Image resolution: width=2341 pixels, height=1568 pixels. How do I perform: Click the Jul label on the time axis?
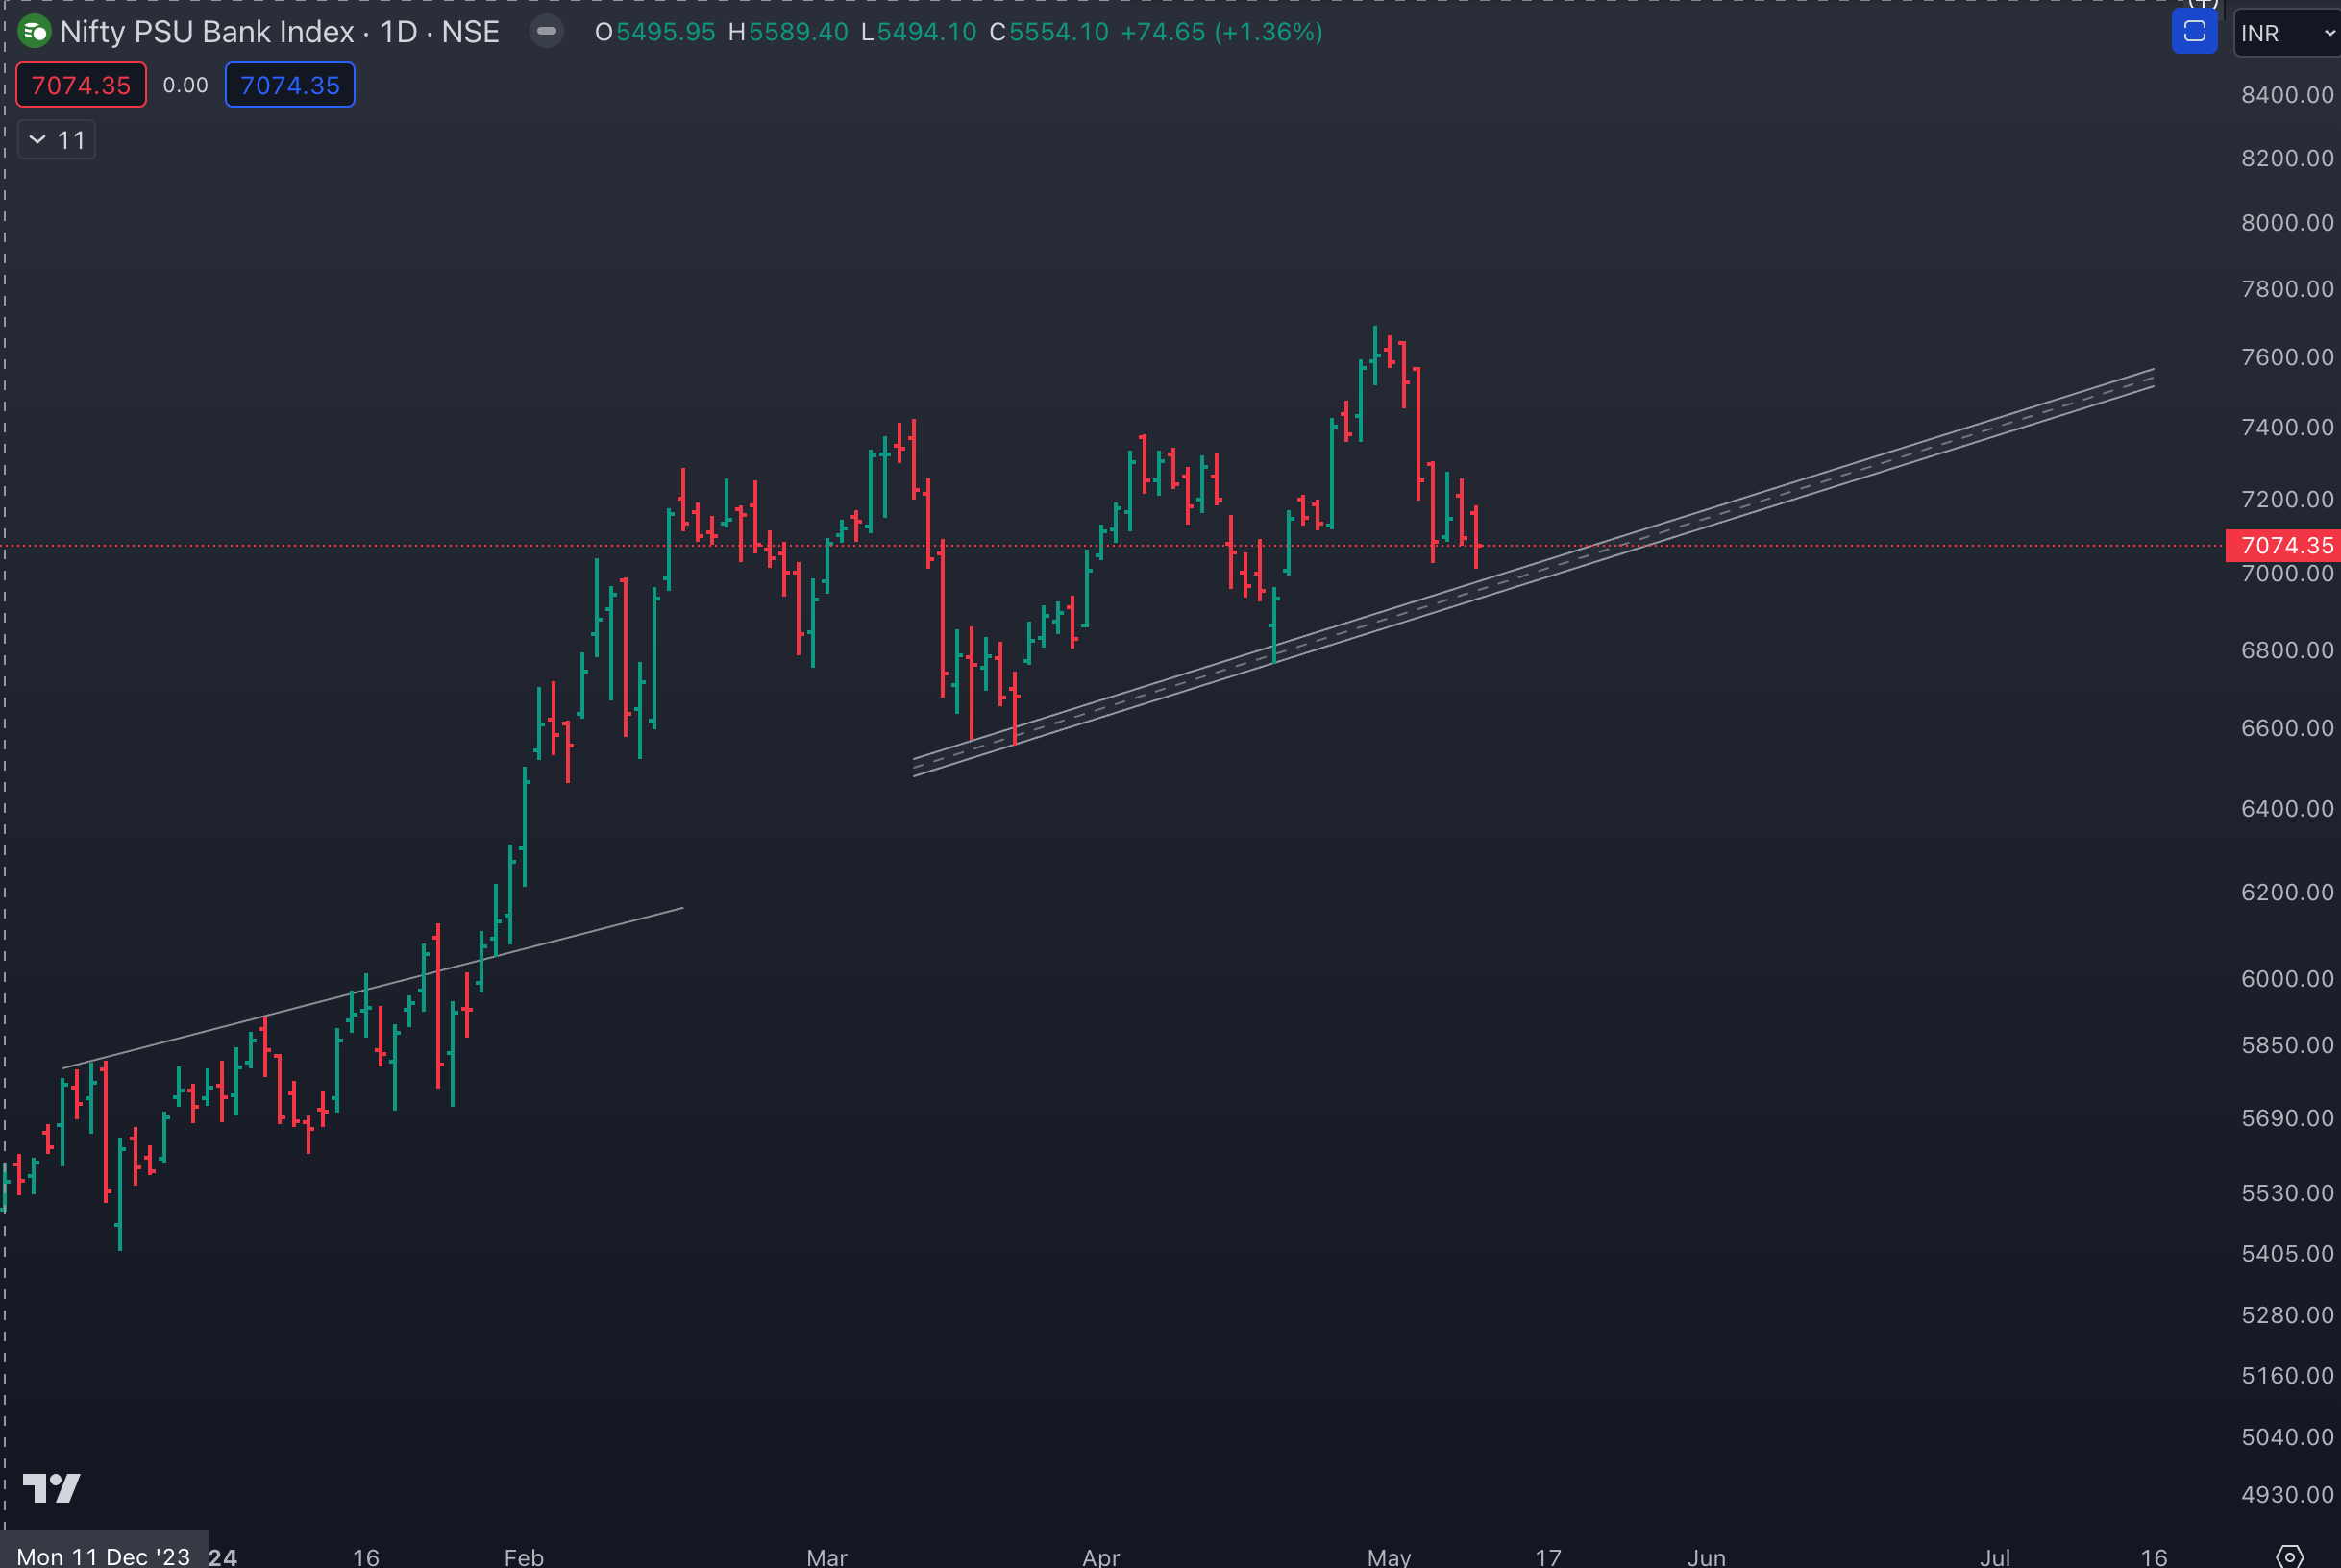point(1995,1557)
